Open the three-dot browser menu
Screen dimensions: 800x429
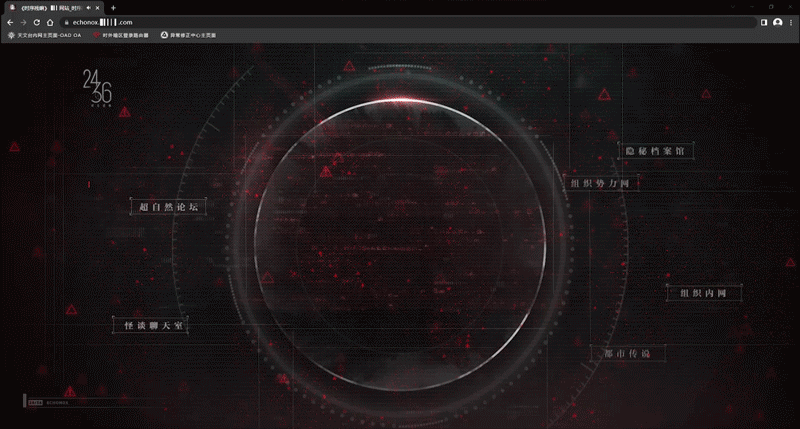(x=791, y=21)
